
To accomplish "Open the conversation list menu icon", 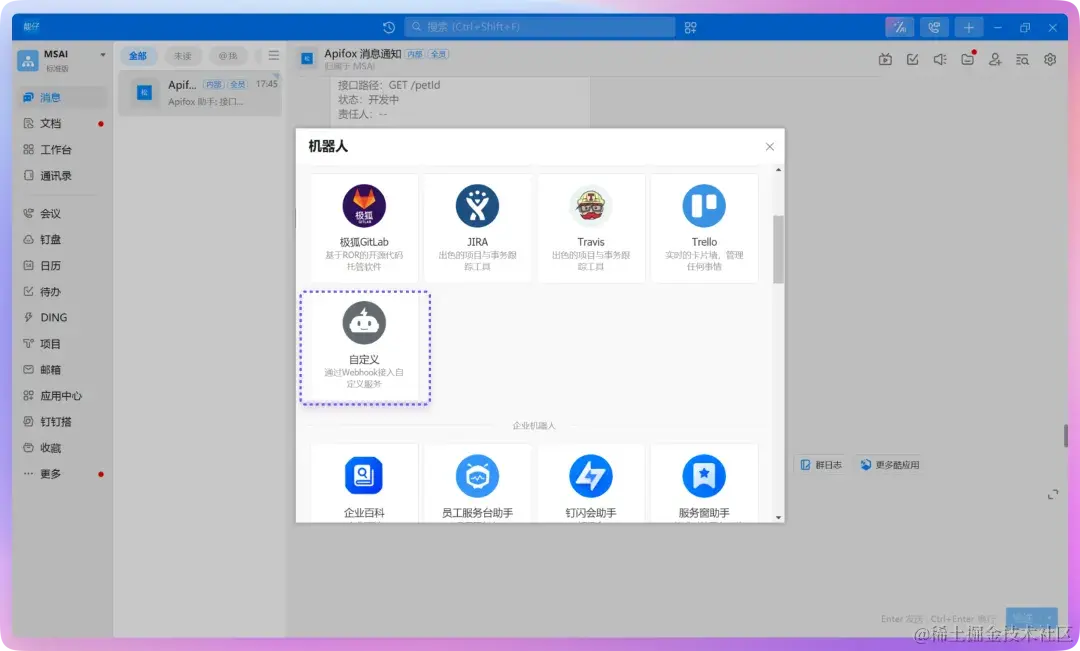I will point(273,55).
